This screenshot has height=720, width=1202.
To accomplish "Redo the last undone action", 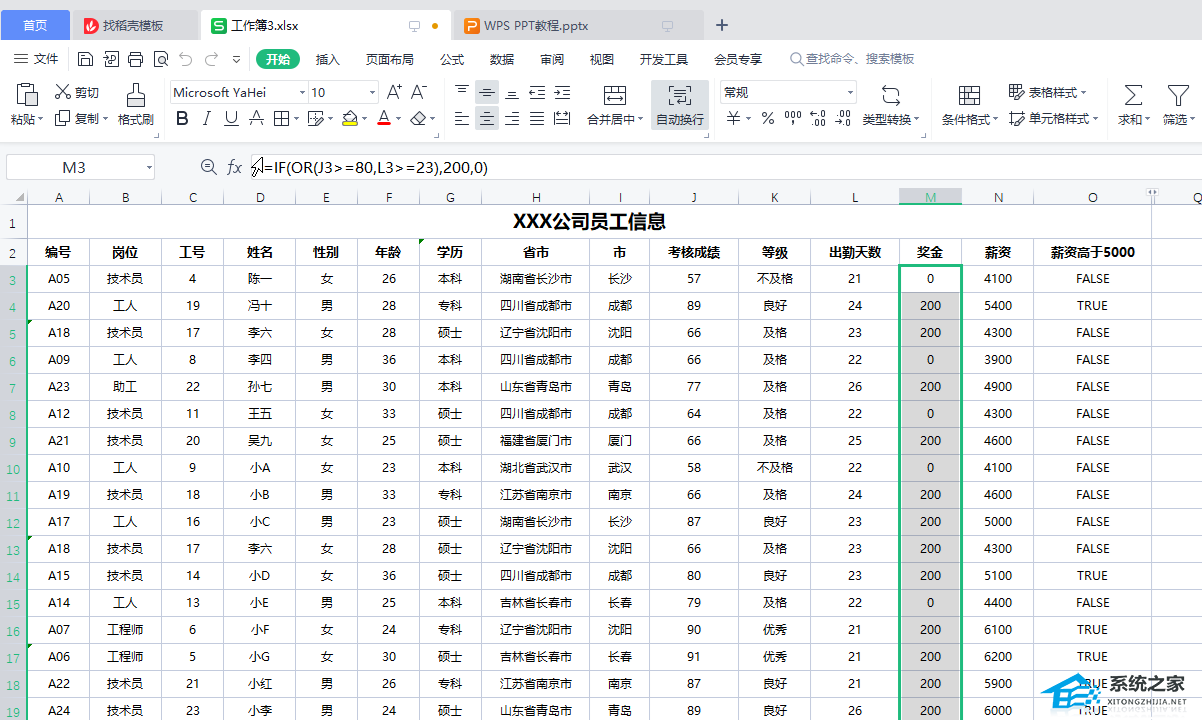I will (211, 59).
